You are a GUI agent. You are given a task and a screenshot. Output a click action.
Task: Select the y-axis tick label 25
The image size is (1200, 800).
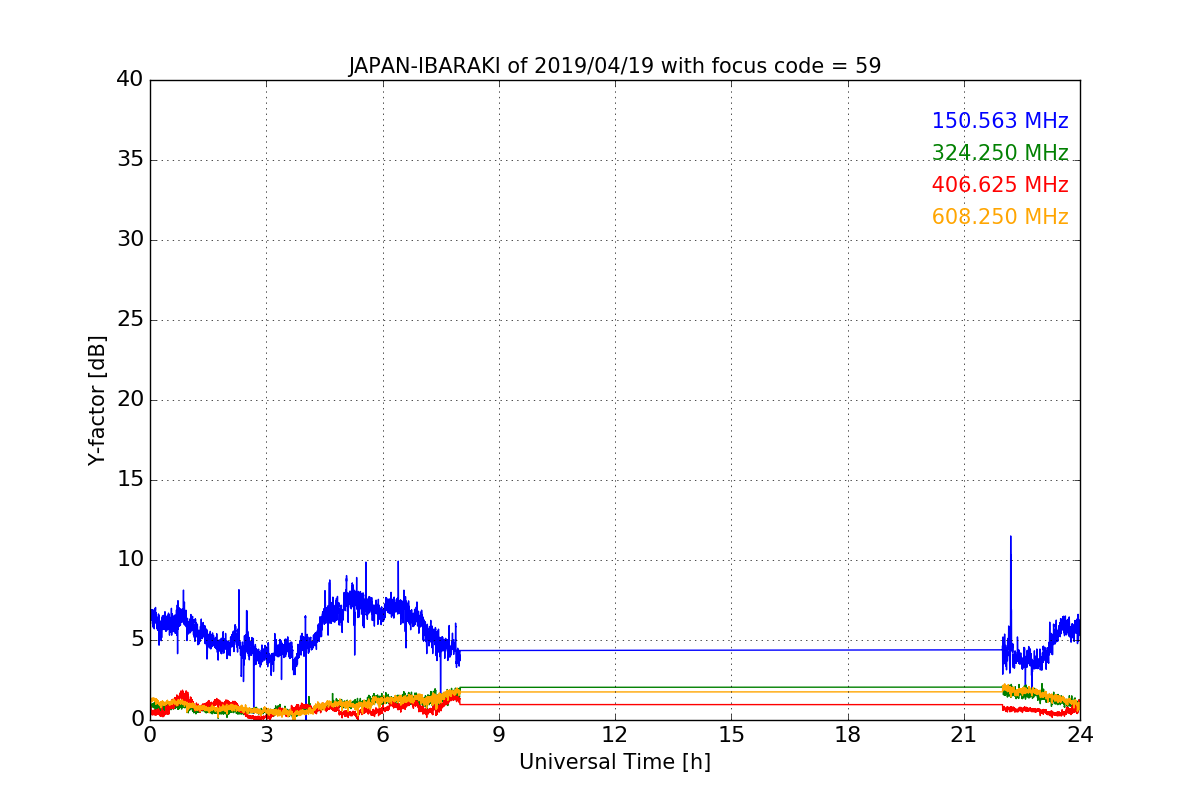tap(130, 320)
